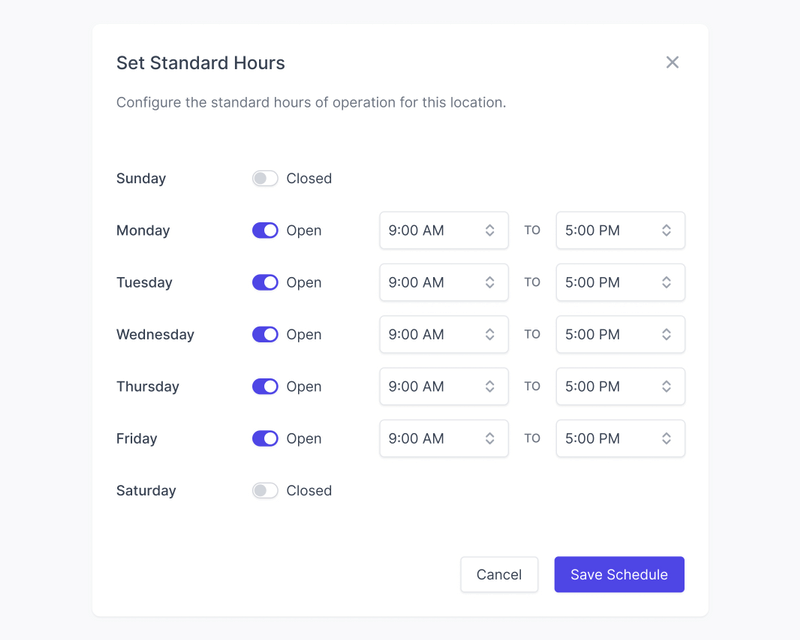The width and height of the screenshot is (800, 640).
Task: Toggle Sunday to open
Action: tap(265, 179)
